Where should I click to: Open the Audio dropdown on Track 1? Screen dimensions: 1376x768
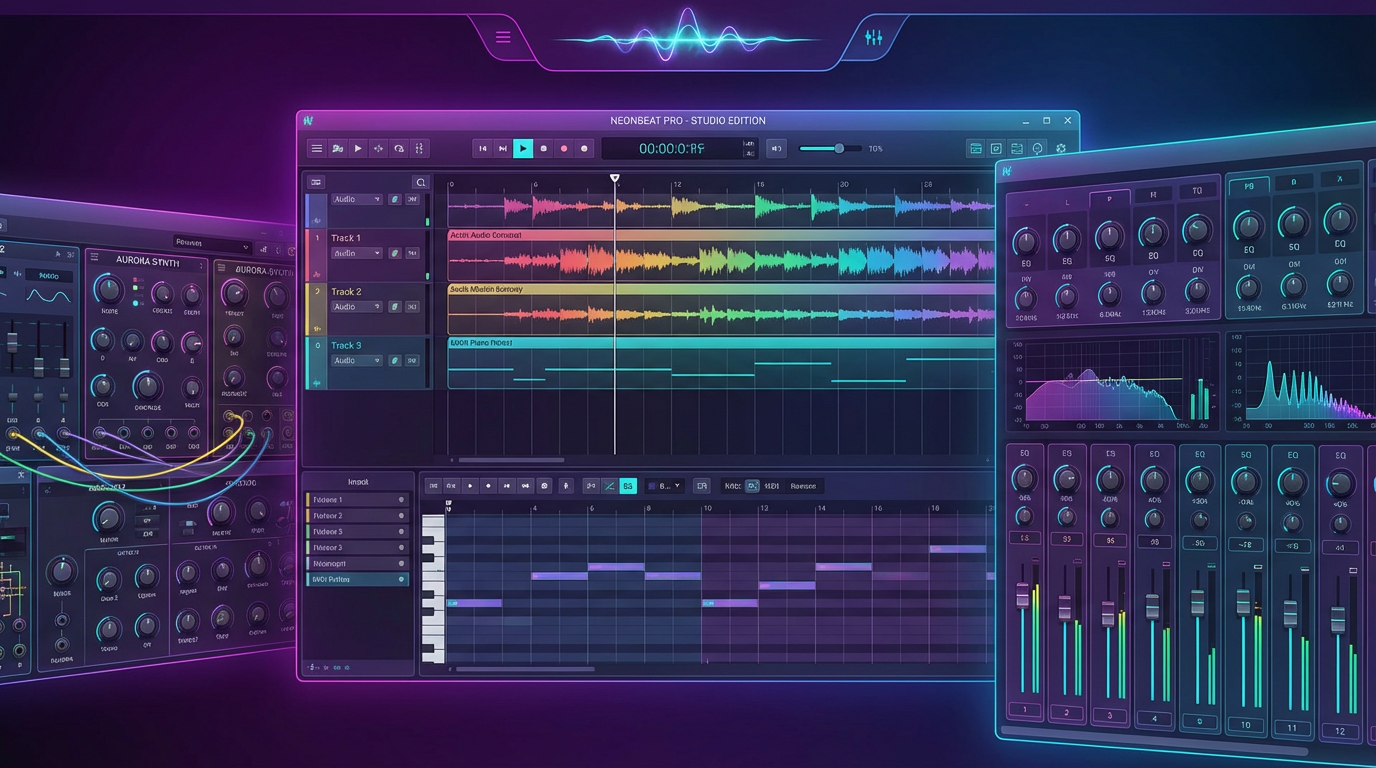(358, 253)
